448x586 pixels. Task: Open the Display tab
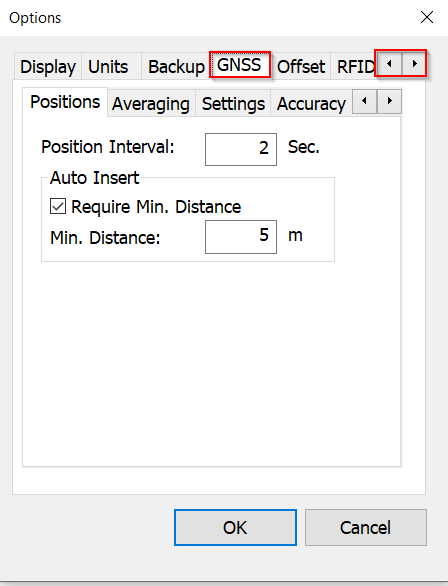[48, 67]
